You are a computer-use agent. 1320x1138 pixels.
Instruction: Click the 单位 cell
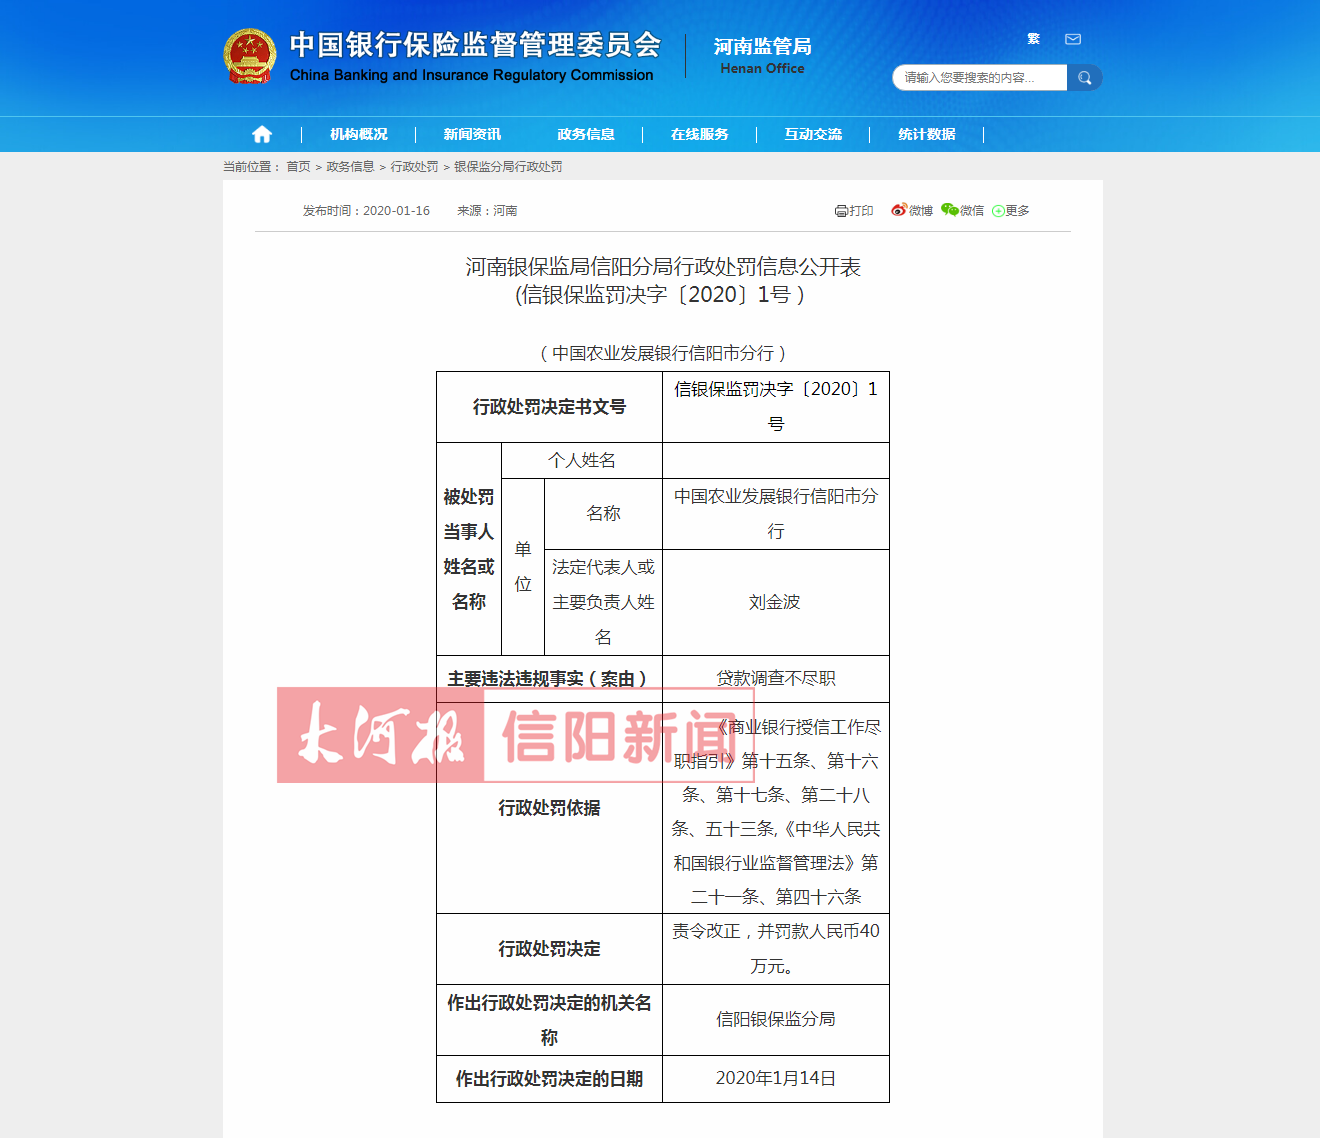[x=523, y=567]
